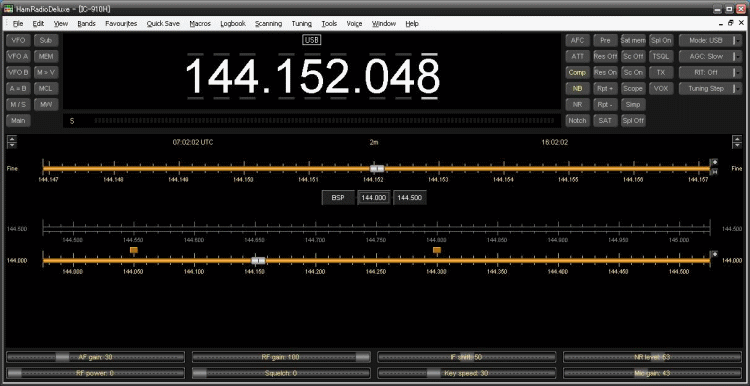Open the File menu
The image size is (750, 386).
coord(18,23)
